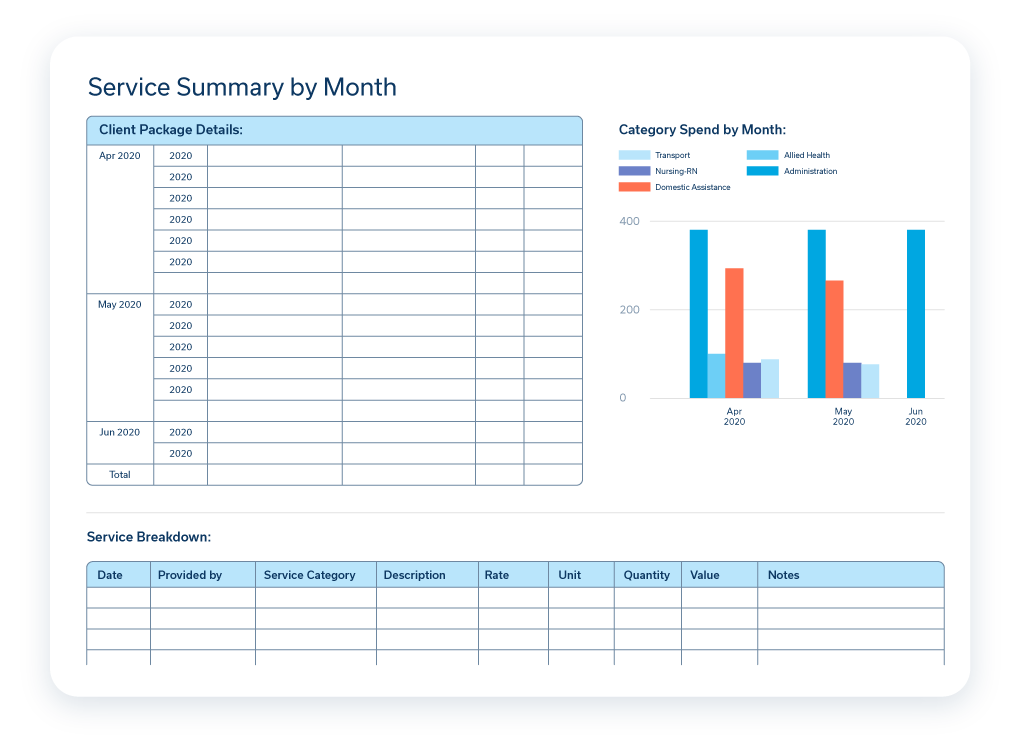Select the Total row label
1020x750 pixels.
tap(120, 475)
